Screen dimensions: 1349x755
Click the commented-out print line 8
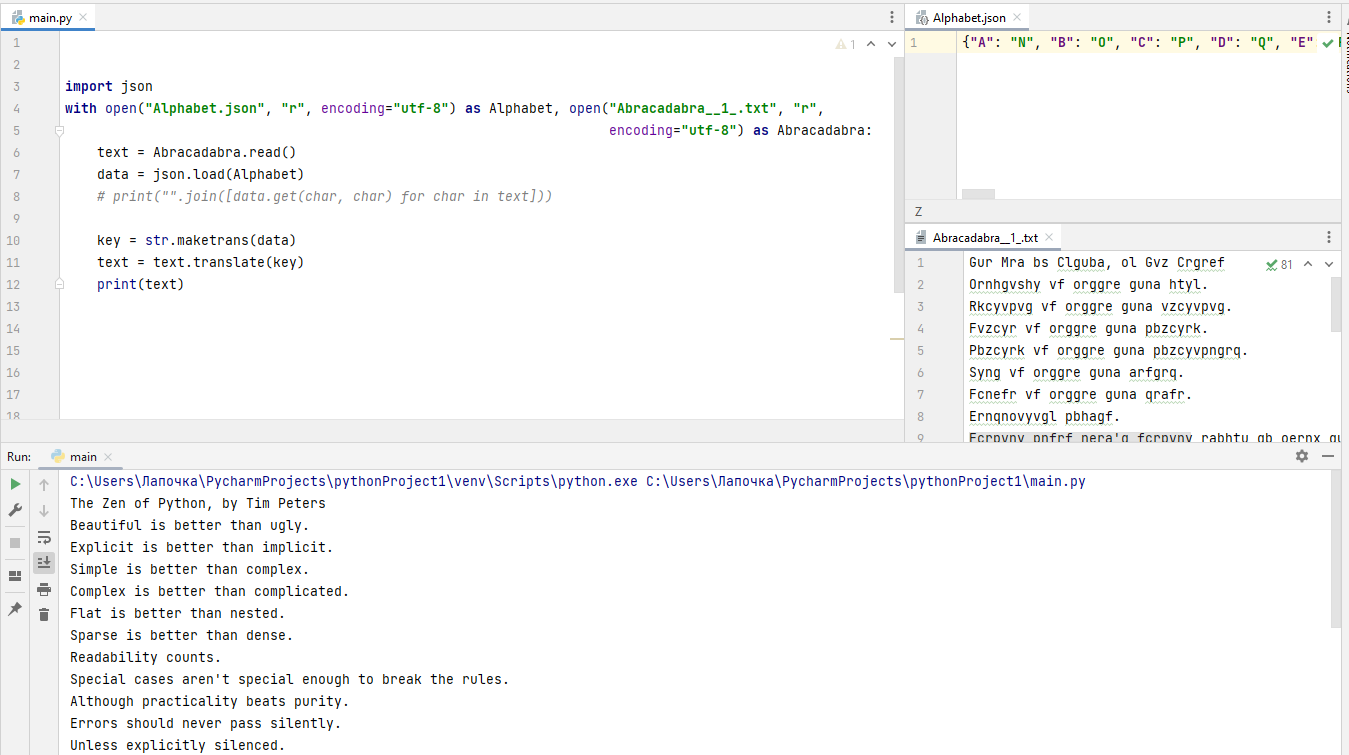(x=325, y=197)
